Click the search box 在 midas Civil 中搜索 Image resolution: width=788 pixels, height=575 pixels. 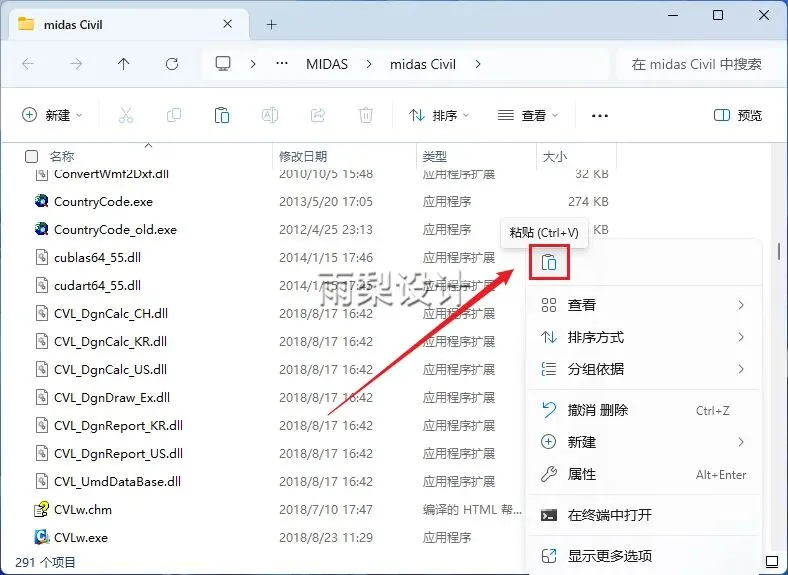[697, 64]
